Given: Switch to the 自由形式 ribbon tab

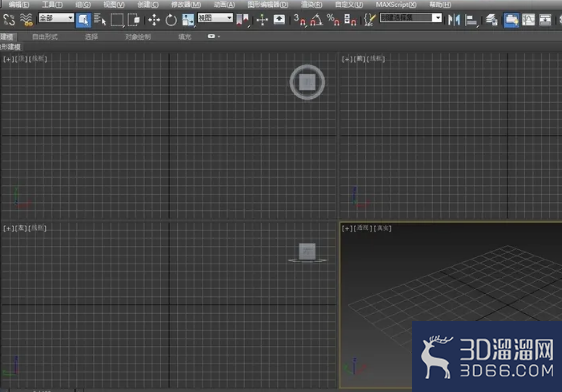Looking at the screenshot, I should coord(45,37).
